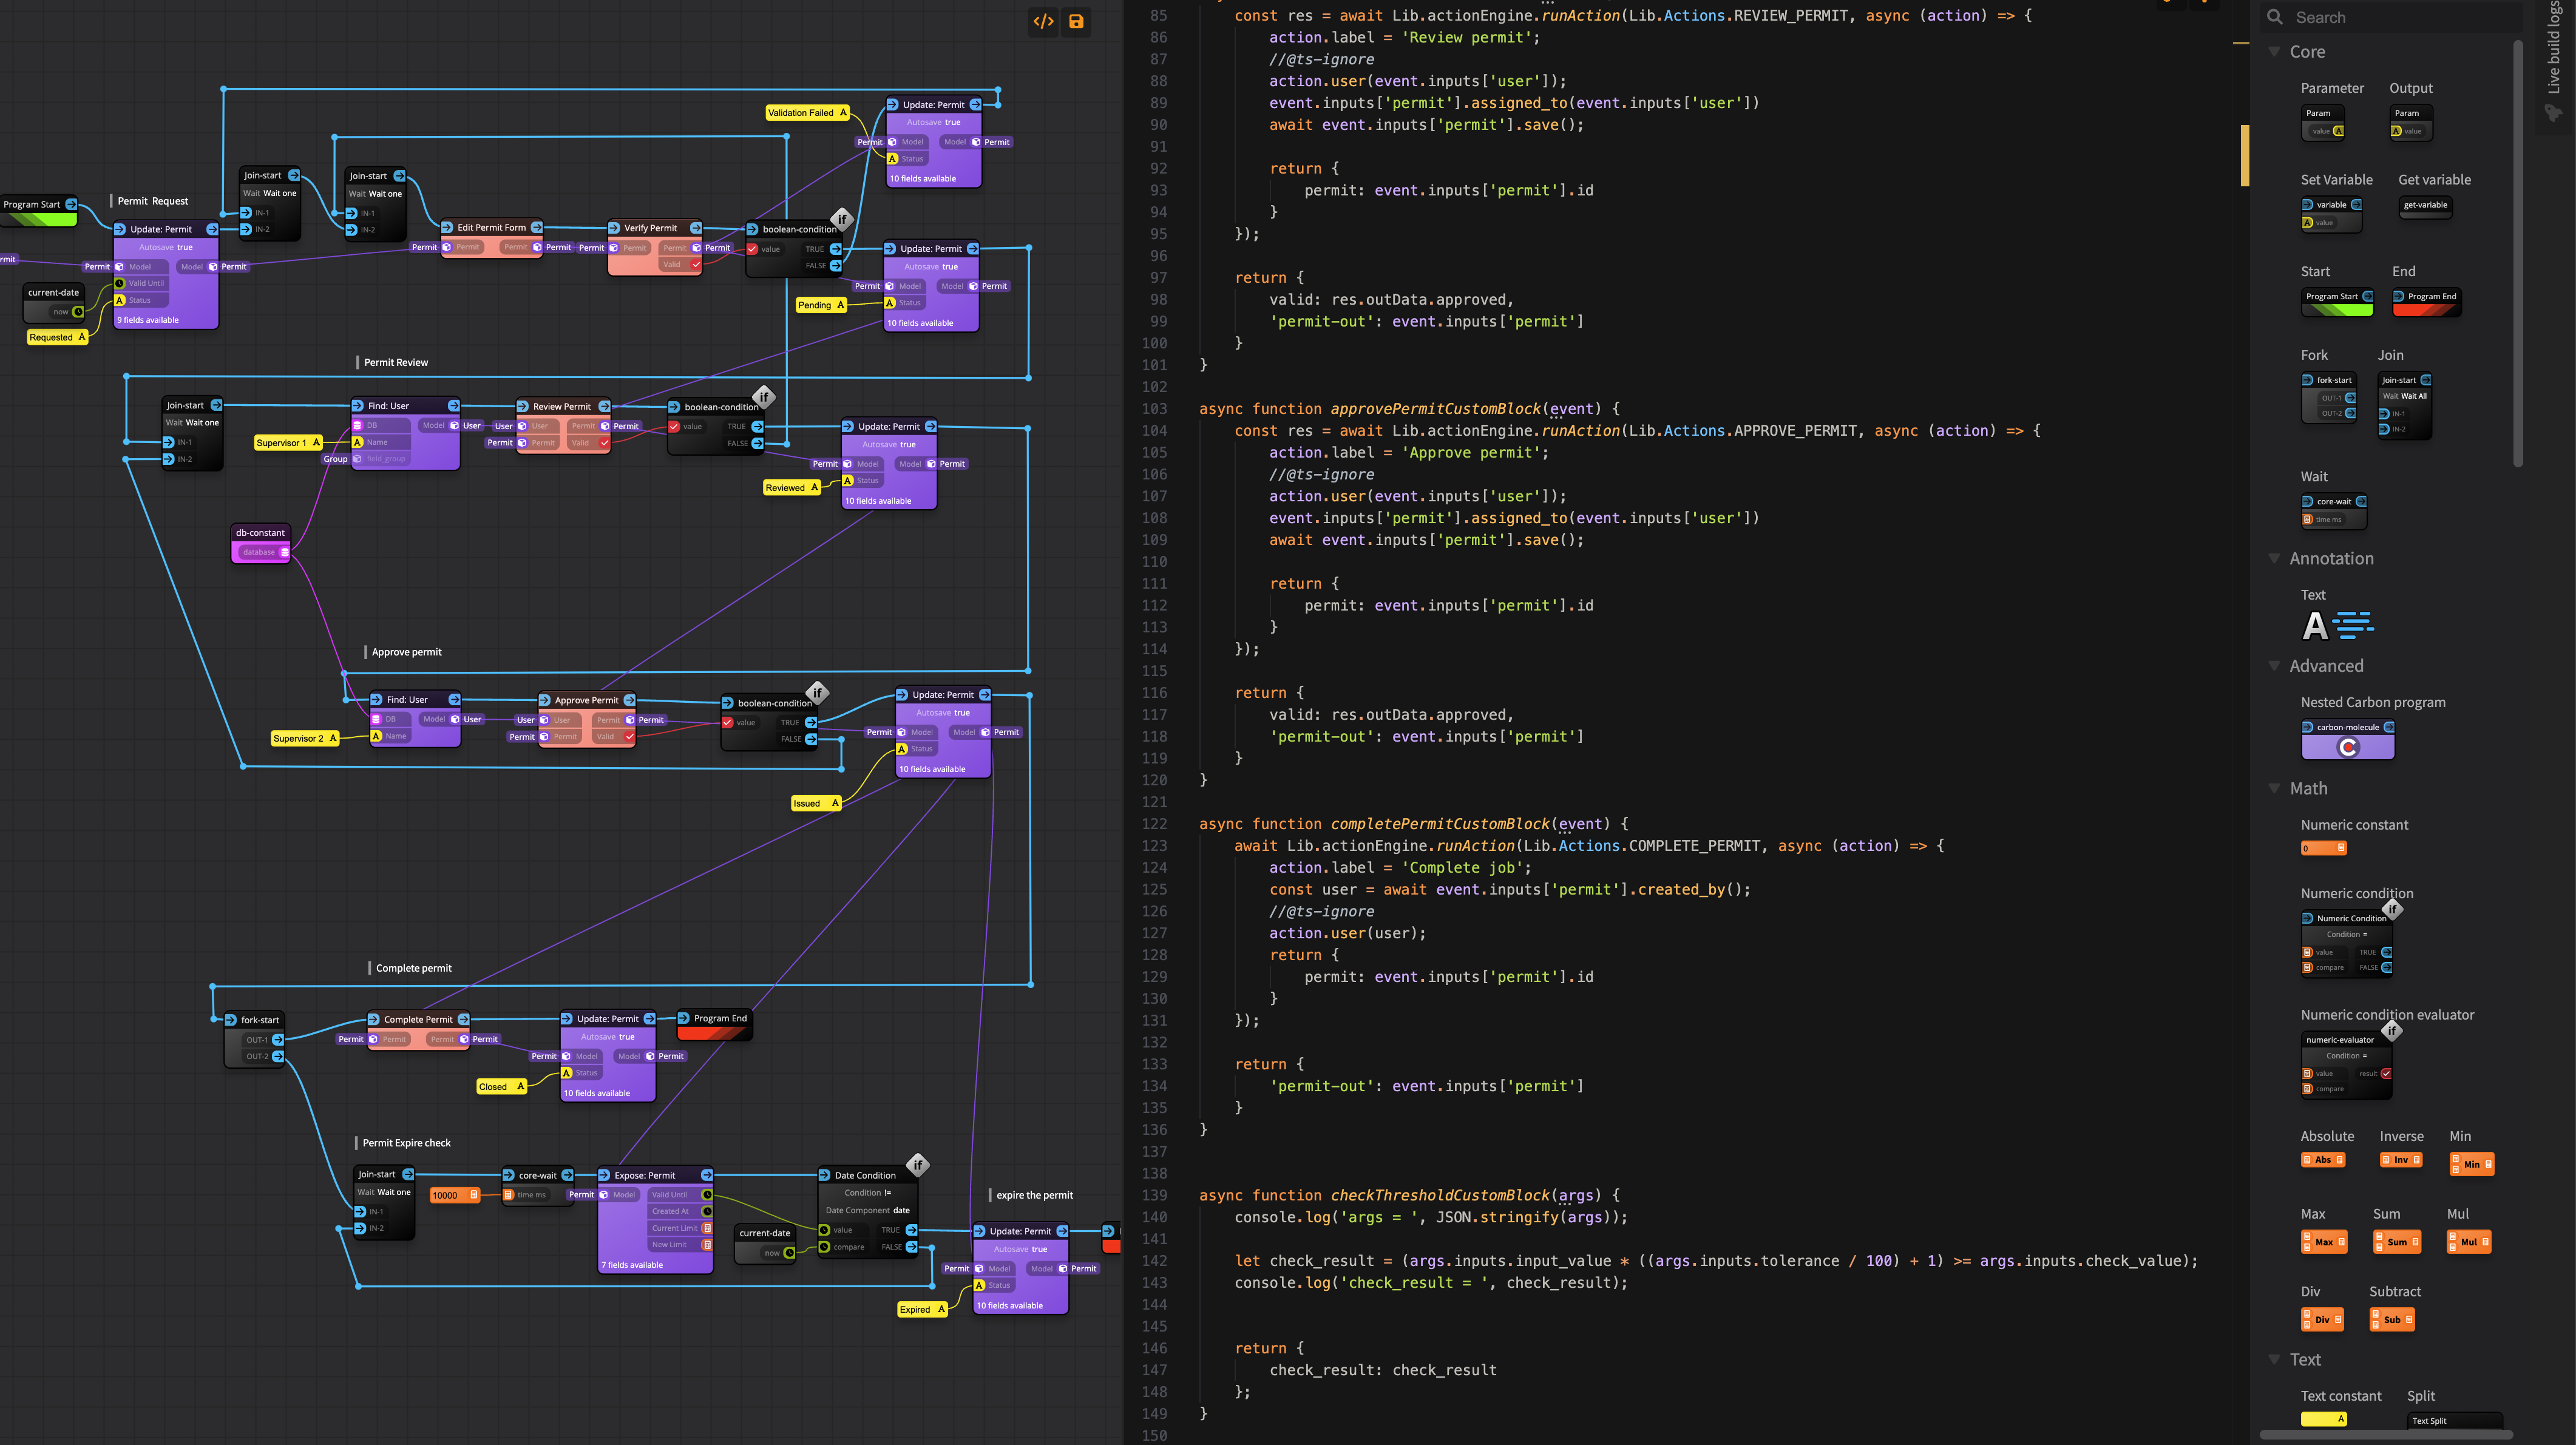Viewport: 2576px width, 1445px height.
Task: Click the Edit Permit Form node title
Action: pyautogui.click(x=491, y=228)
